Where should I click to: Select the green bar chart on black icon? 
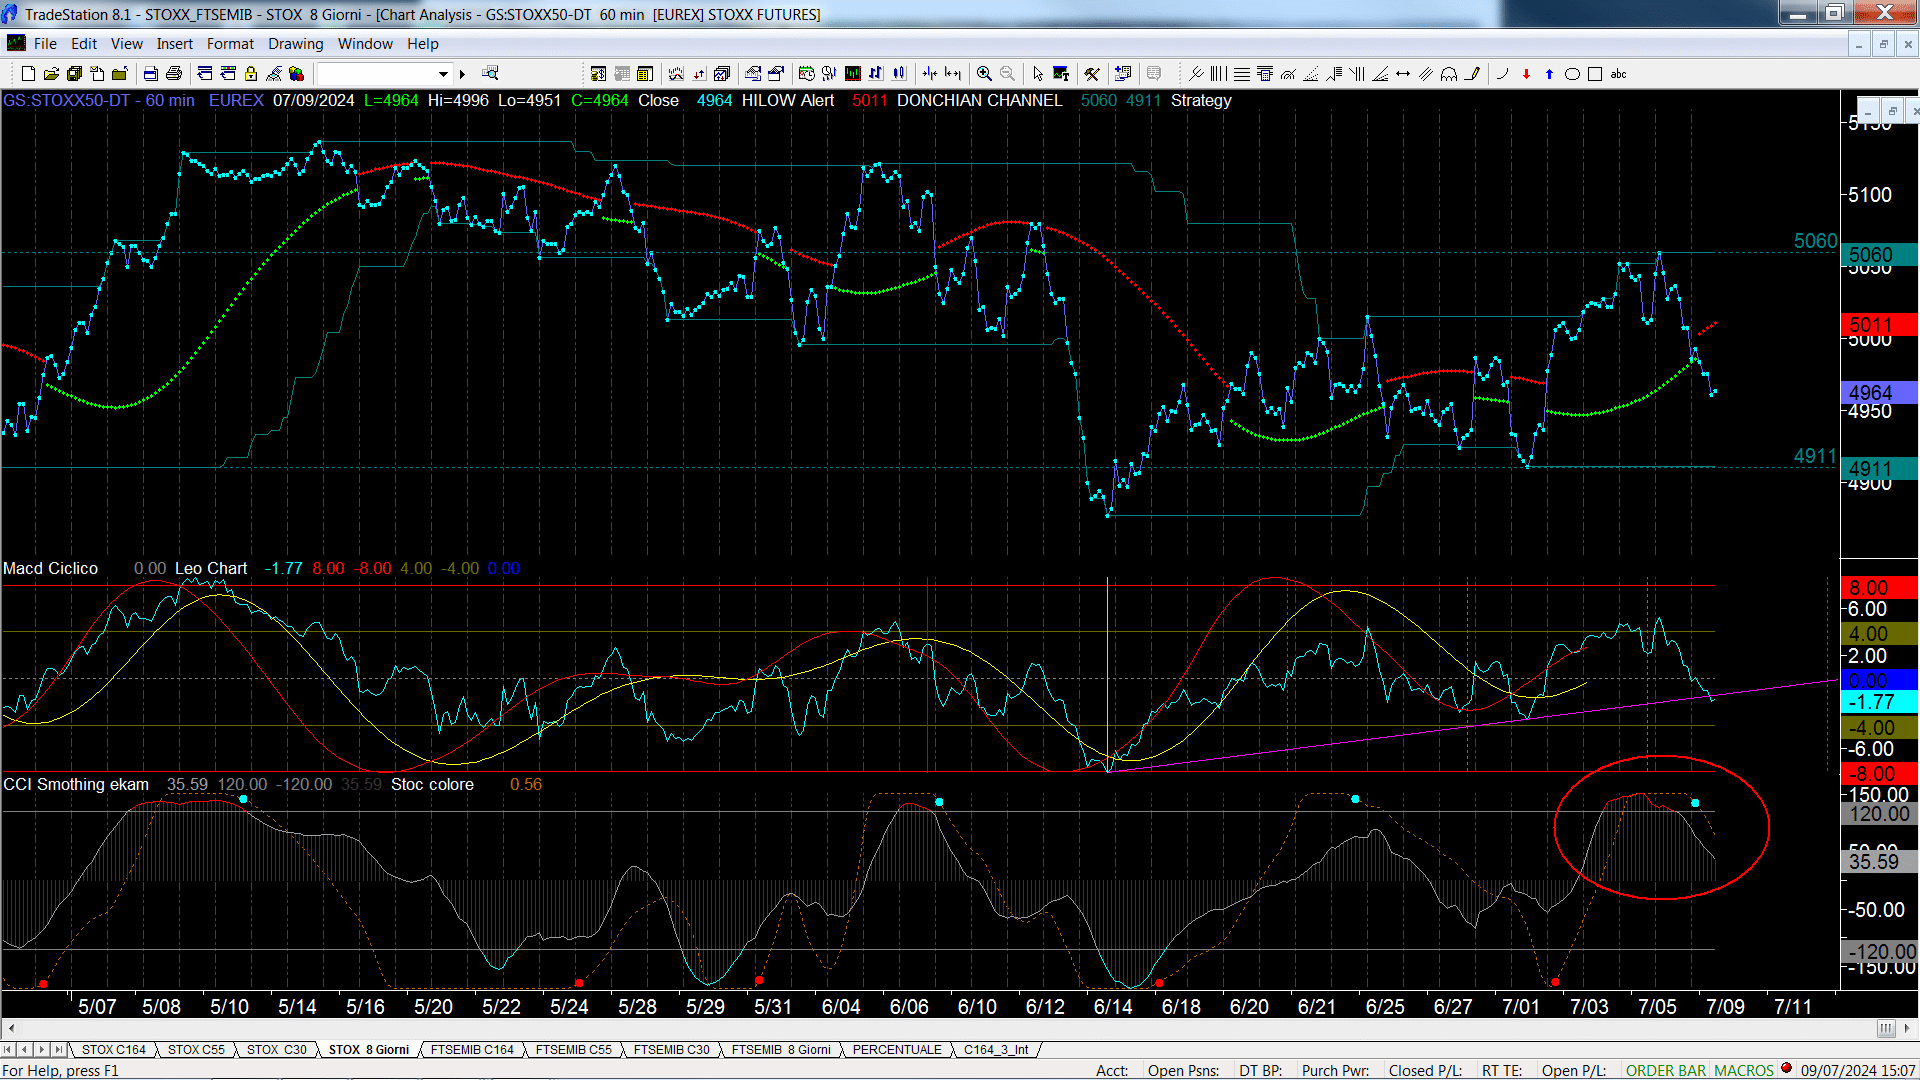tap(853, 74)
